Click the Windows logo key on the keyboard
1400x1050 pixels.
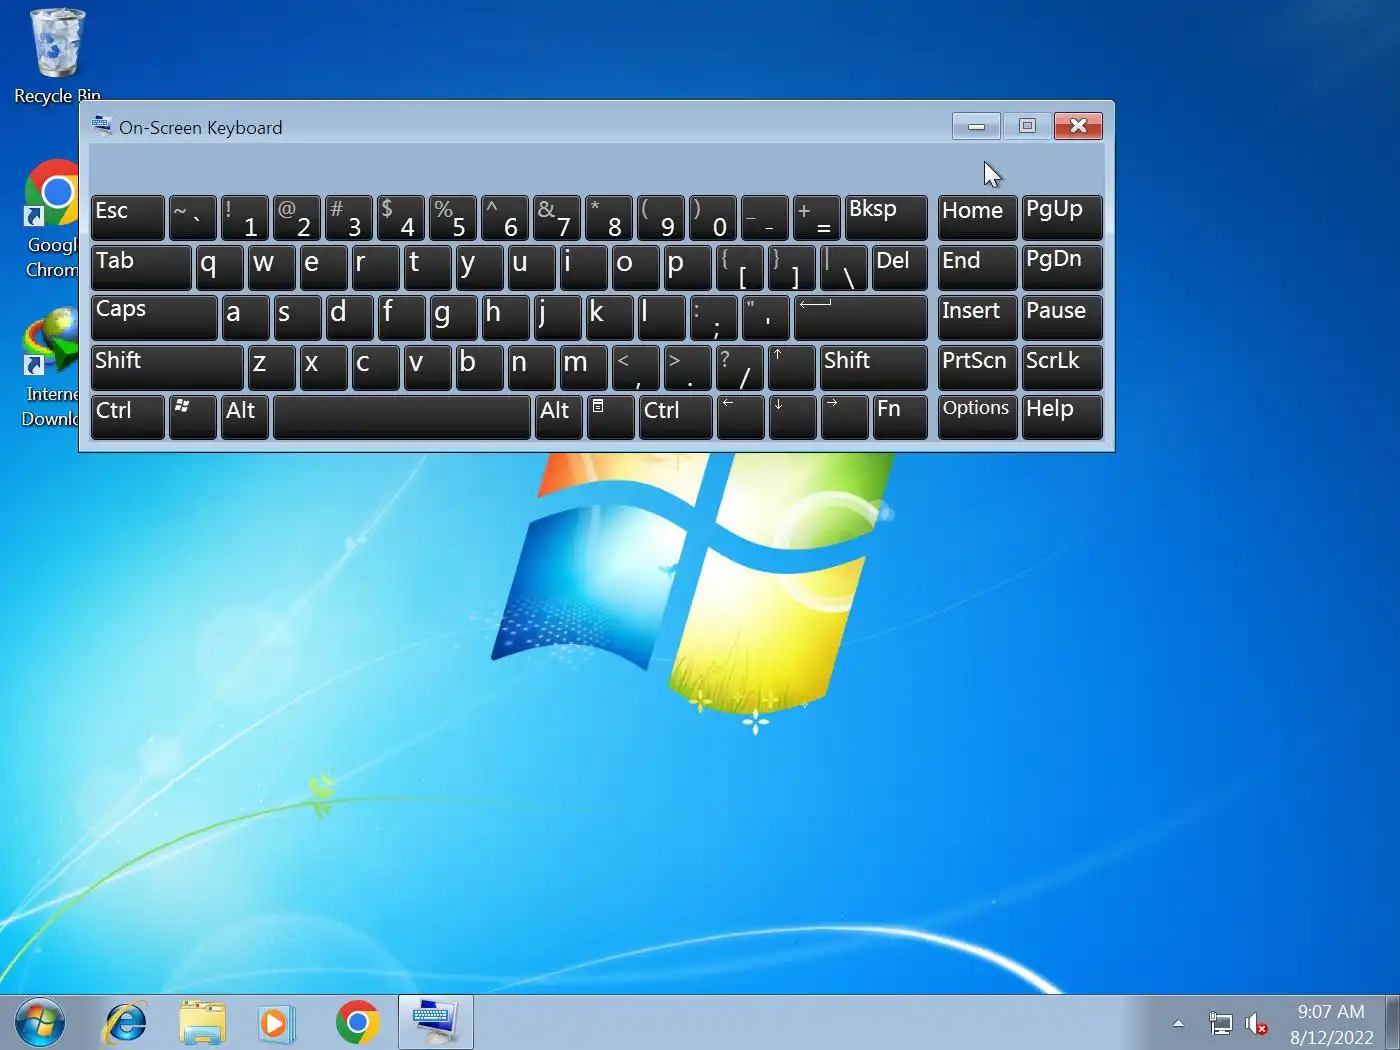(192, 417)
